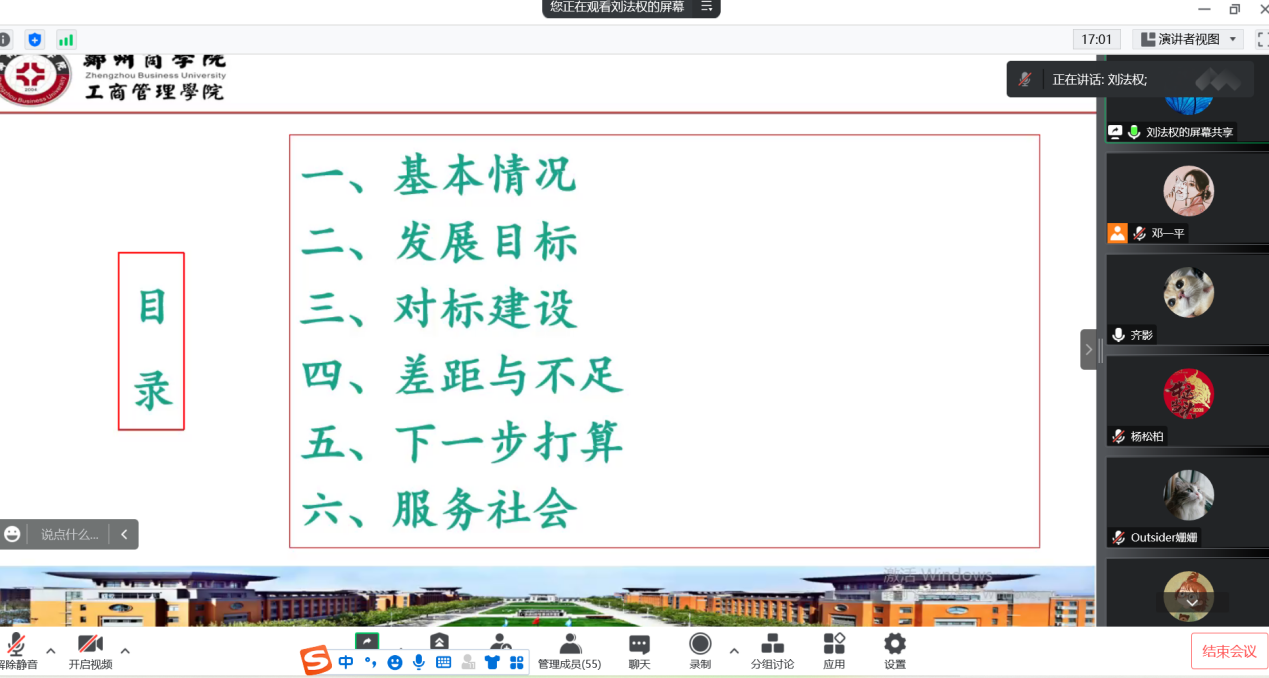1269x678 pixels.
Task: Open 分组讨论 breakout rooms
Action: click(772, 651)
